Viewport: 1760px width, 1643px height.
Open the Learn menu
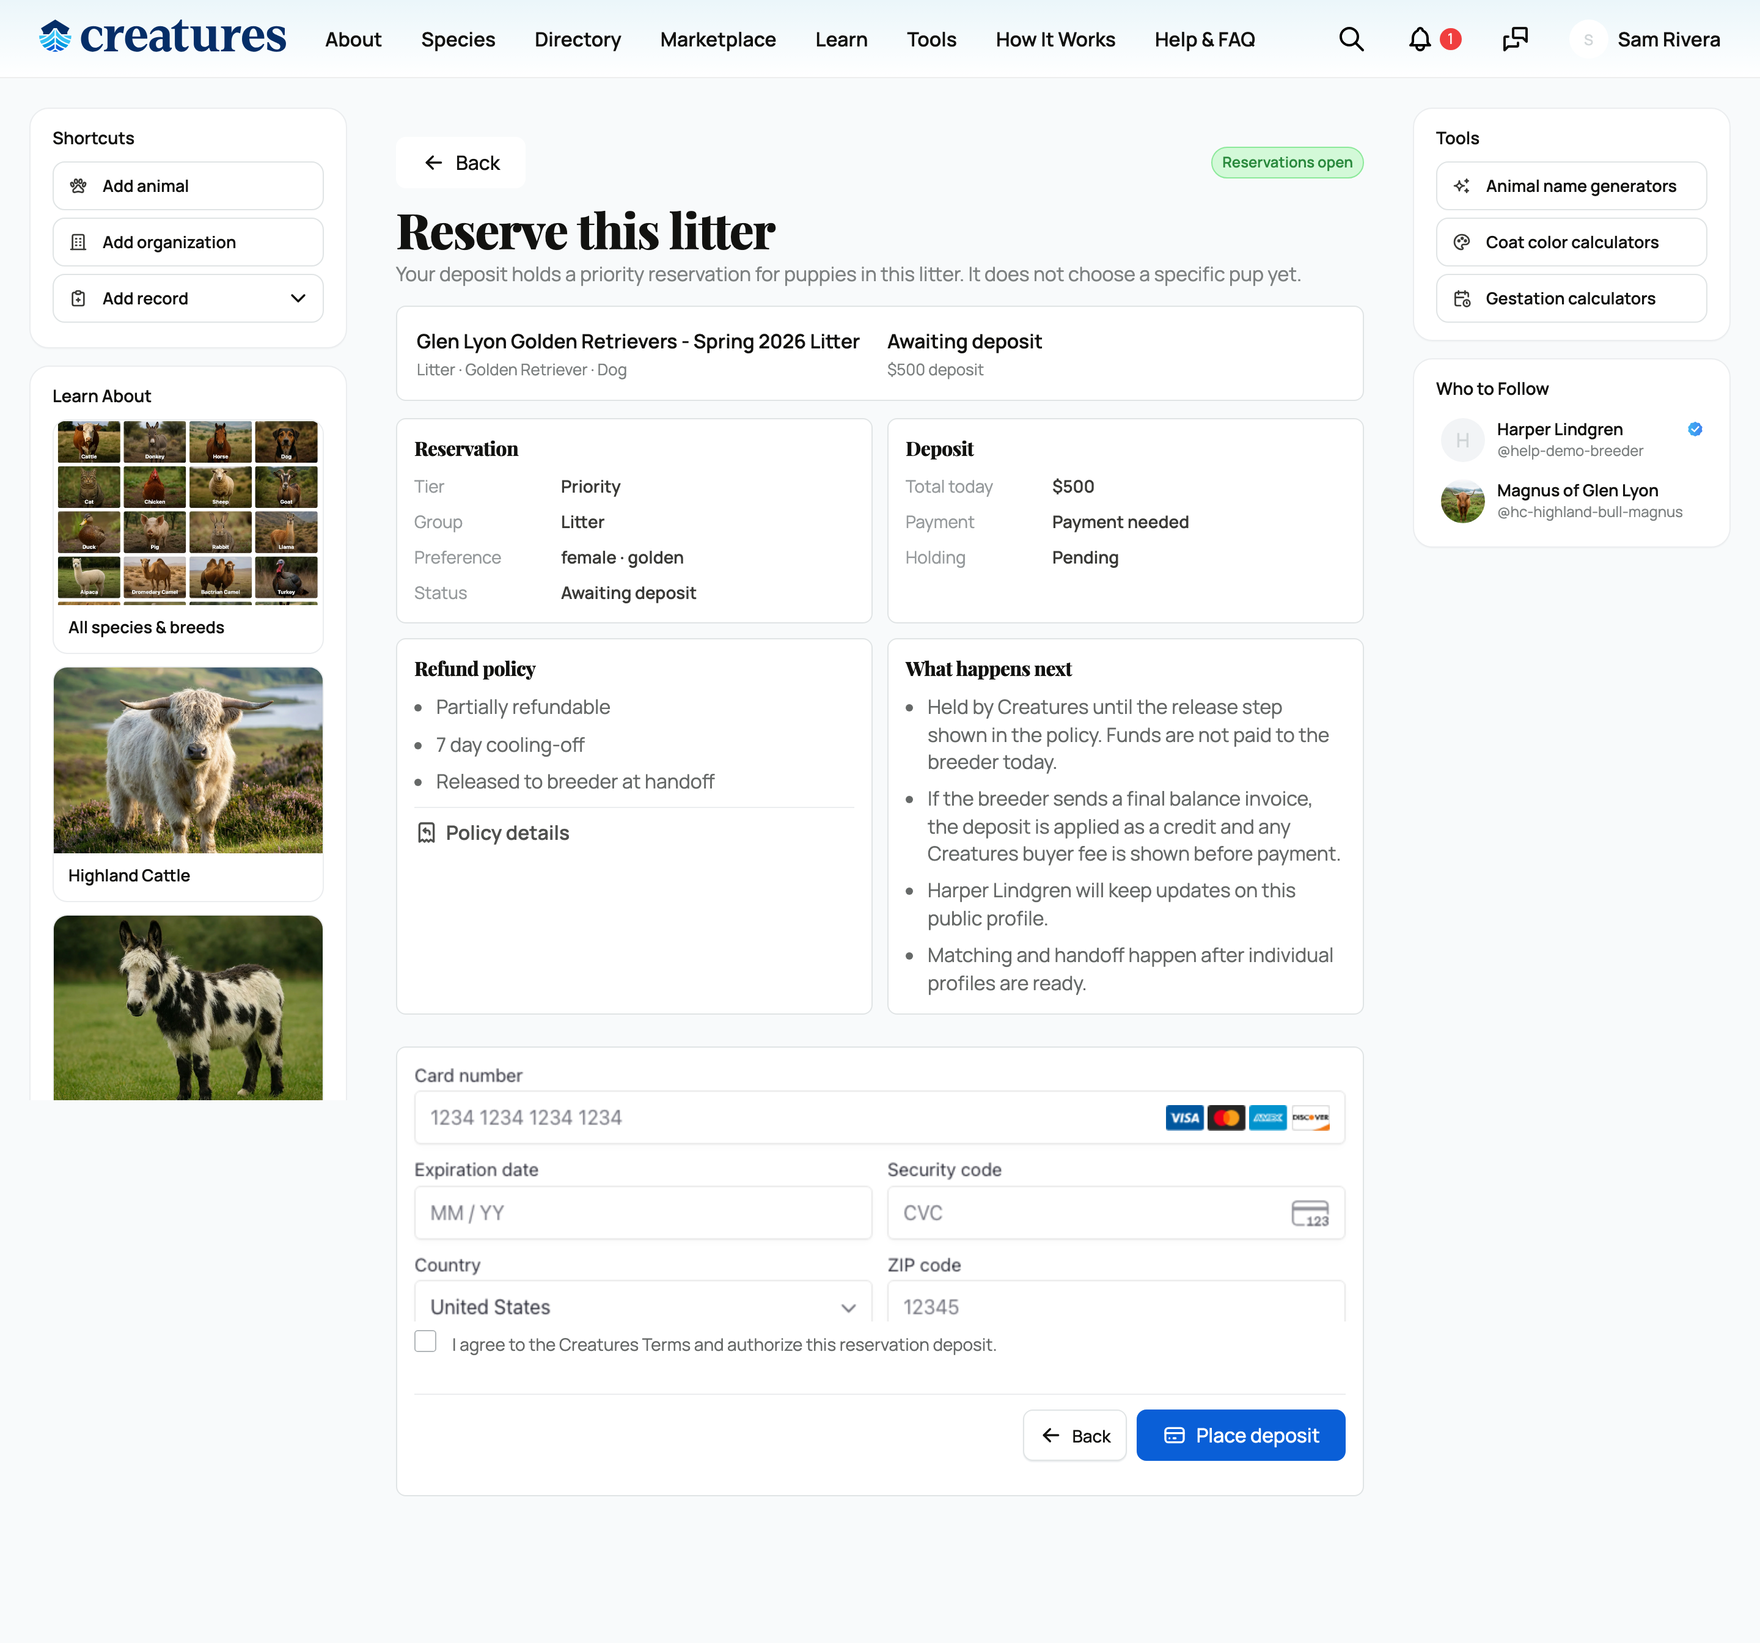pyautogui.click(x=841, y=39)
